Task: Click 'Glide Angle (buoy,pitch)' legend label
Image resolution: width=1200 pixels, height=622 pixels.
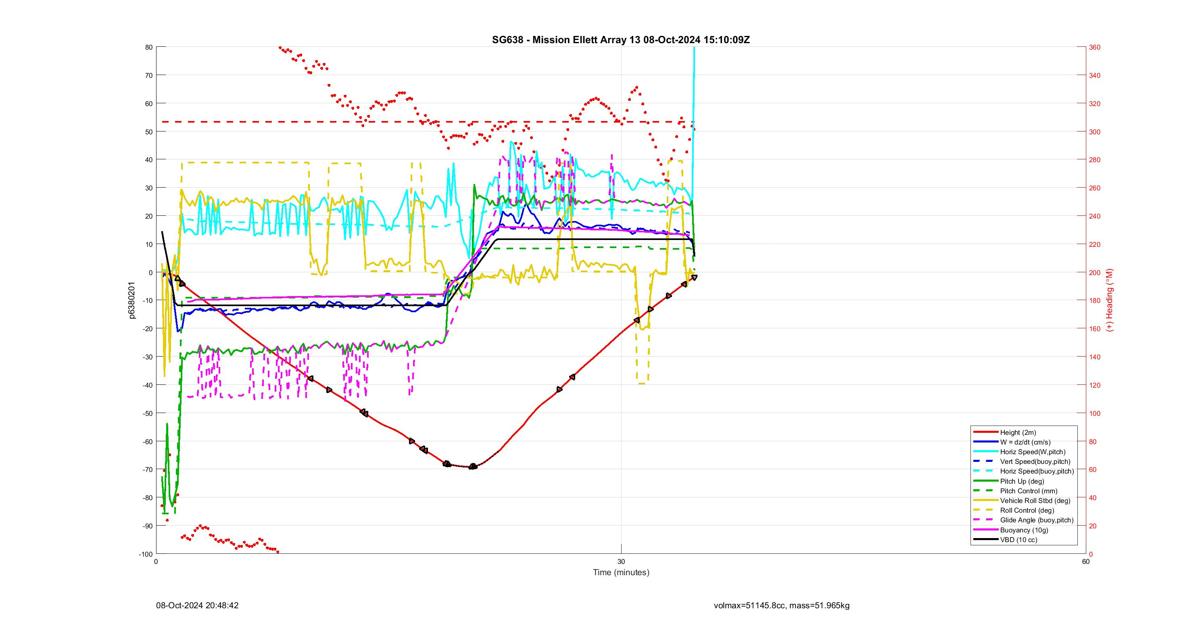Action: point(1037,519)
